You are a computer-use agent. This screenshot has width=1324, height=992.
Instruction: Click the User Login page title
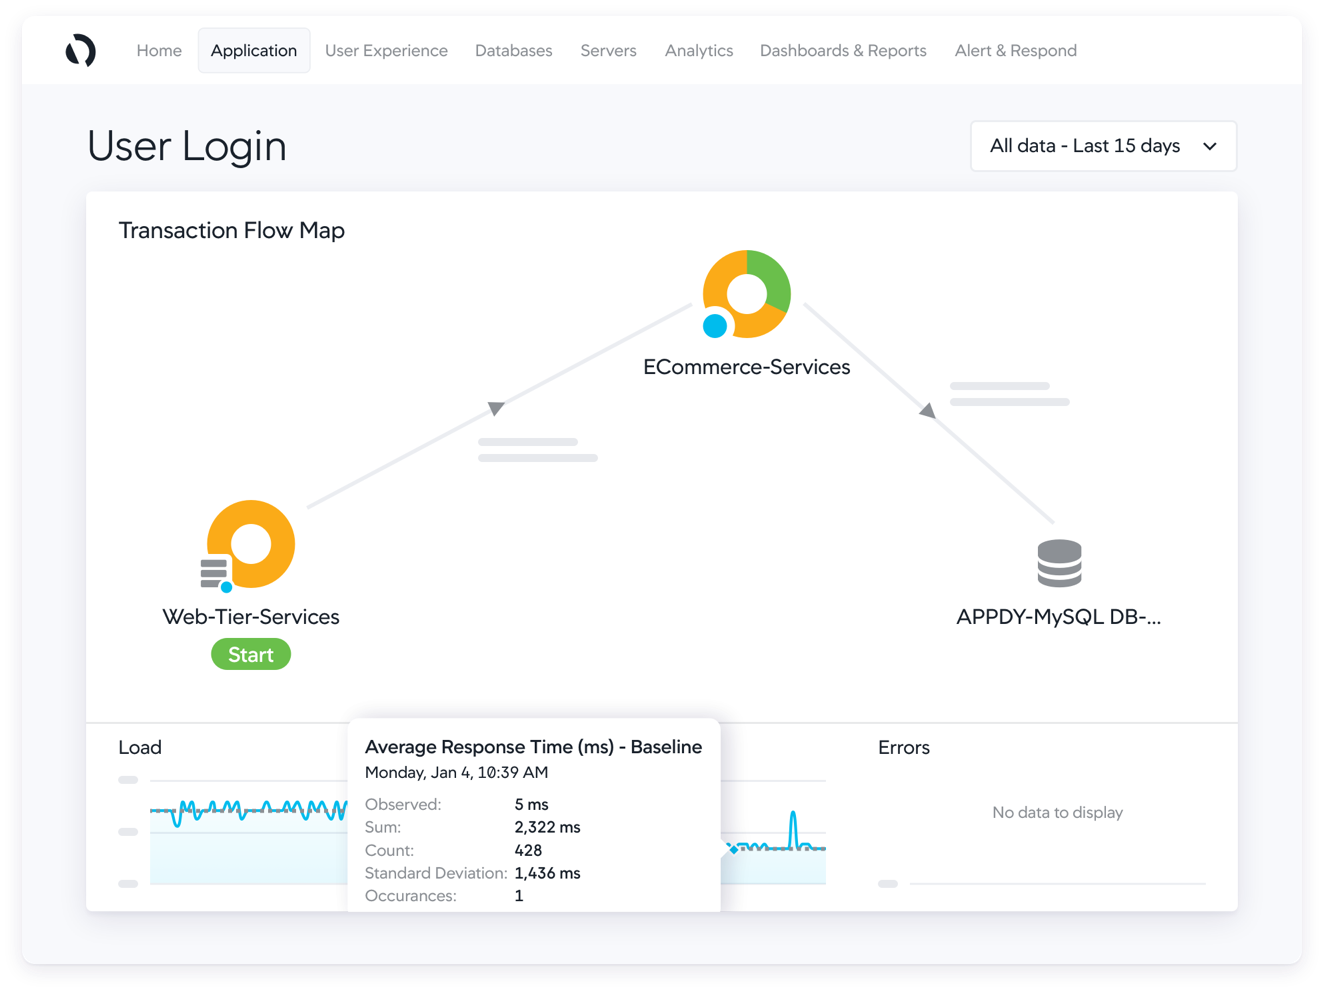(x=187, y=146)
